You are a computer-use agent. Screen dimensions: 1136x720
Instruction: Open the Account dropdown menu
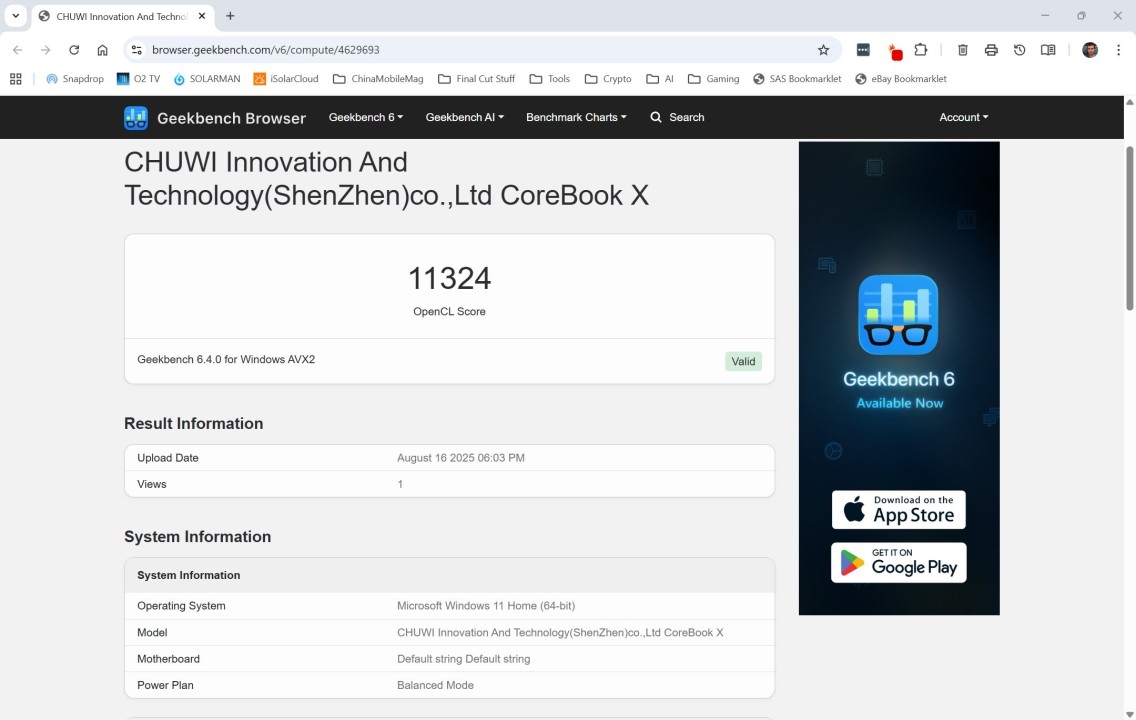pyautogui.click(x=964, y=117)
